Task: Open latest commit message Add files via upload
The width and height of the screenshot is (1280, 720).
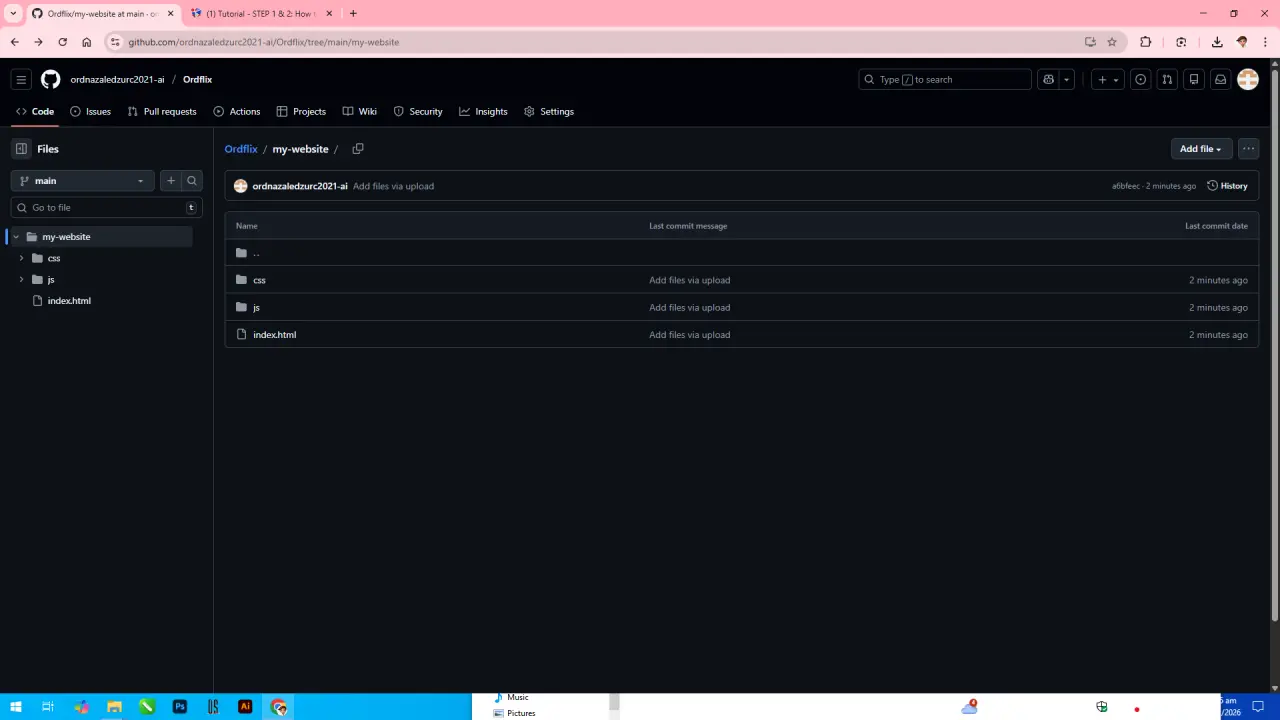Action: (393, 186)
